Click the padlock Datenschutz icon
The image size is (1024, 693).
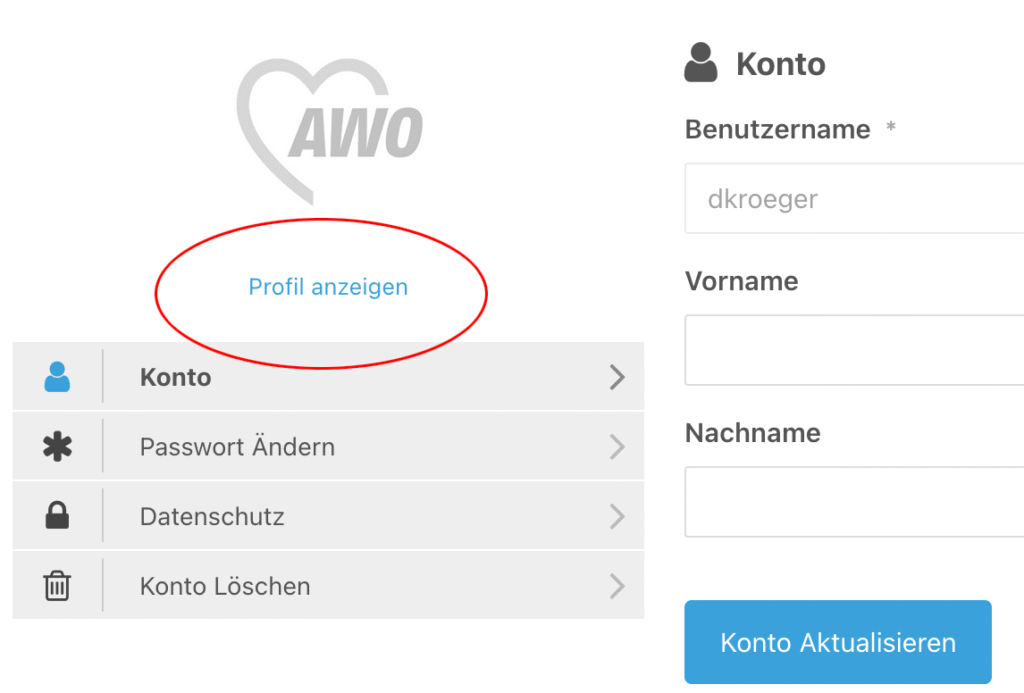(x=58, y=516)
